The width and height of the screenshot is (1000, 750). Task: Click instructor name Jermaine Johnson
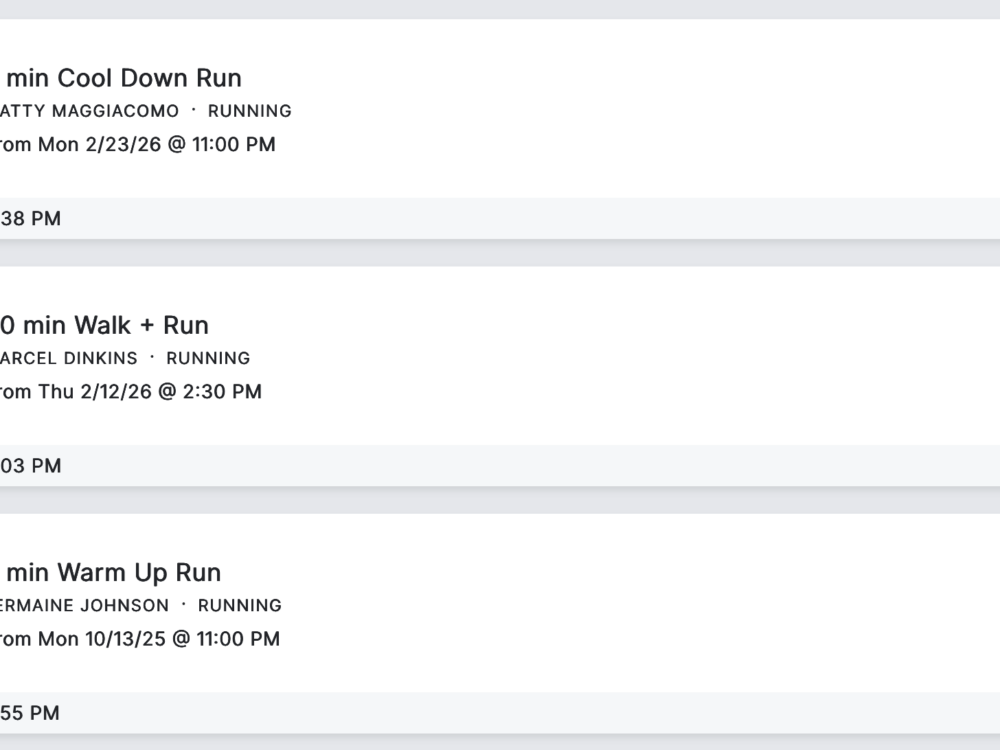click(85, 605)
